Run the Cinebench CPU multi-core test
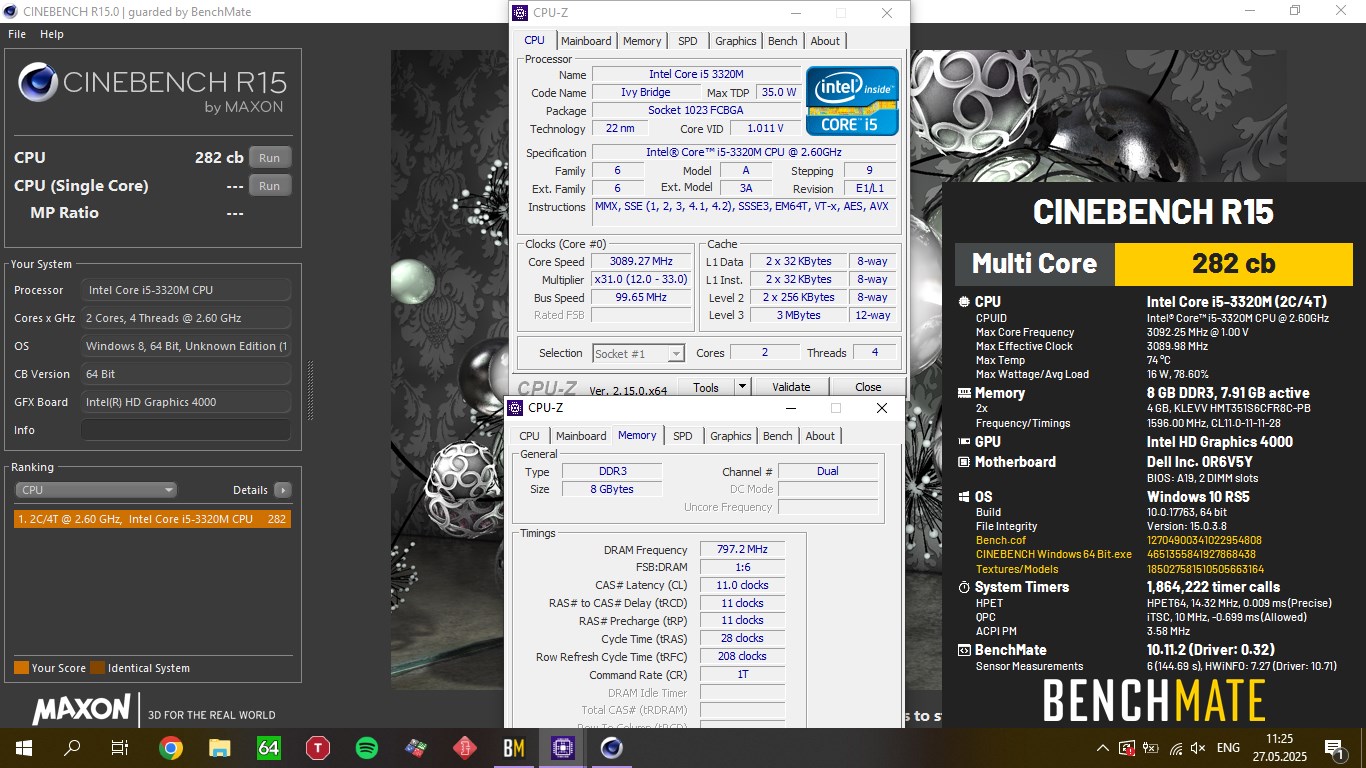The image size is (1366, 768). (x=270, y=158)
